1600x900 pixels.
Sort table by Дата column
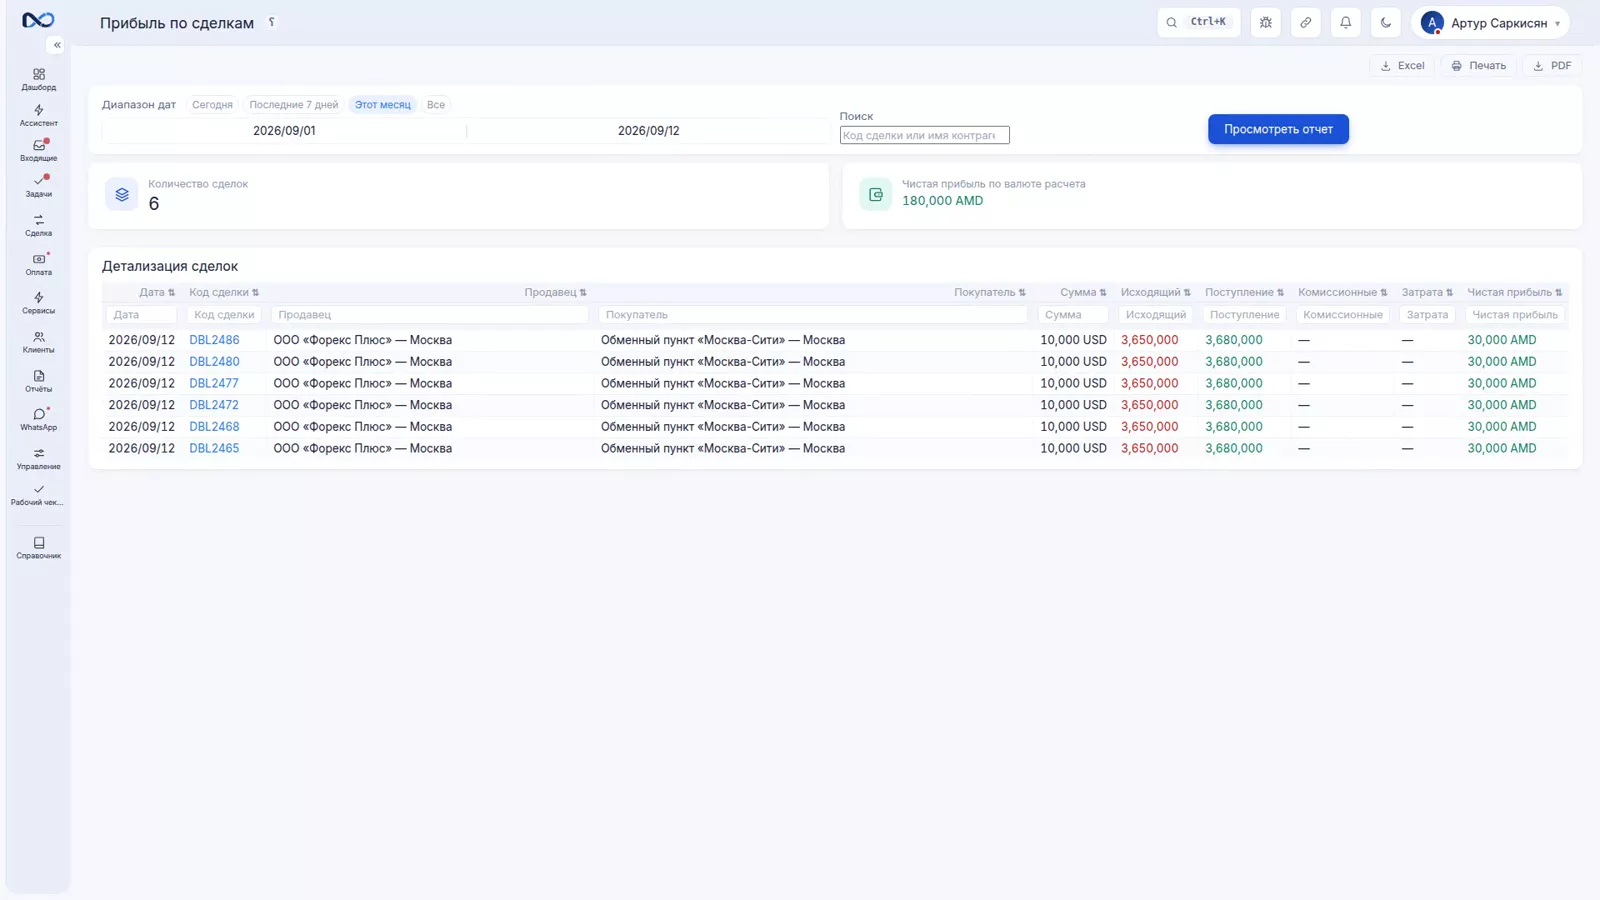point(157,292)
